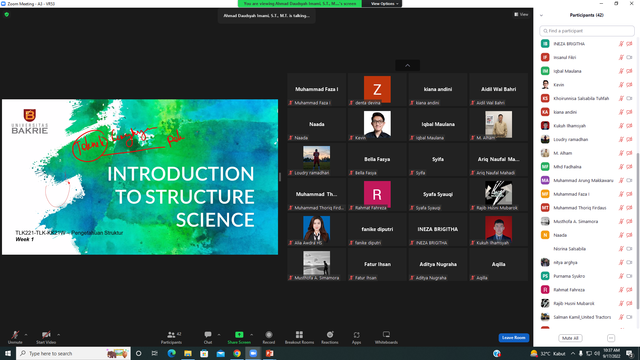Image resolution: width=640 pixels, height=360 pixels.
Task: Click the Cortana circle icon on taskbar
Action: click(138, 353)
